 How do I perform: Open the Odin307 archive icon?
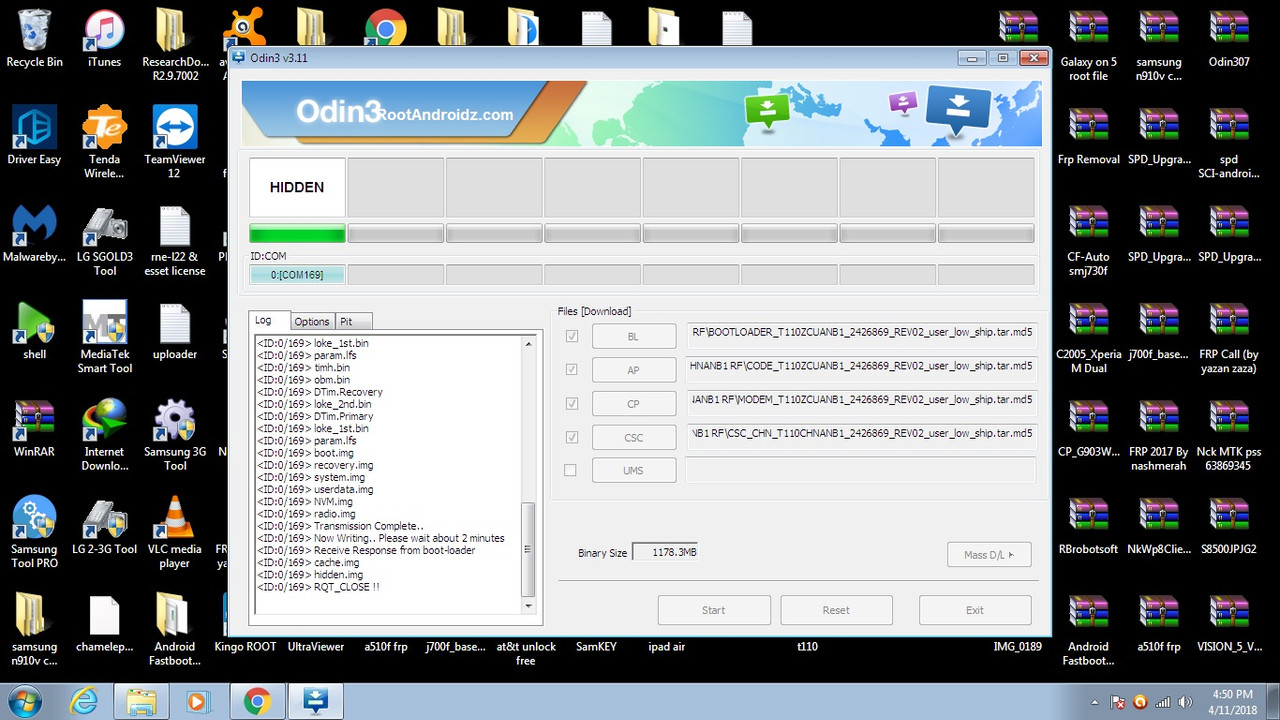coord(1229,39)
